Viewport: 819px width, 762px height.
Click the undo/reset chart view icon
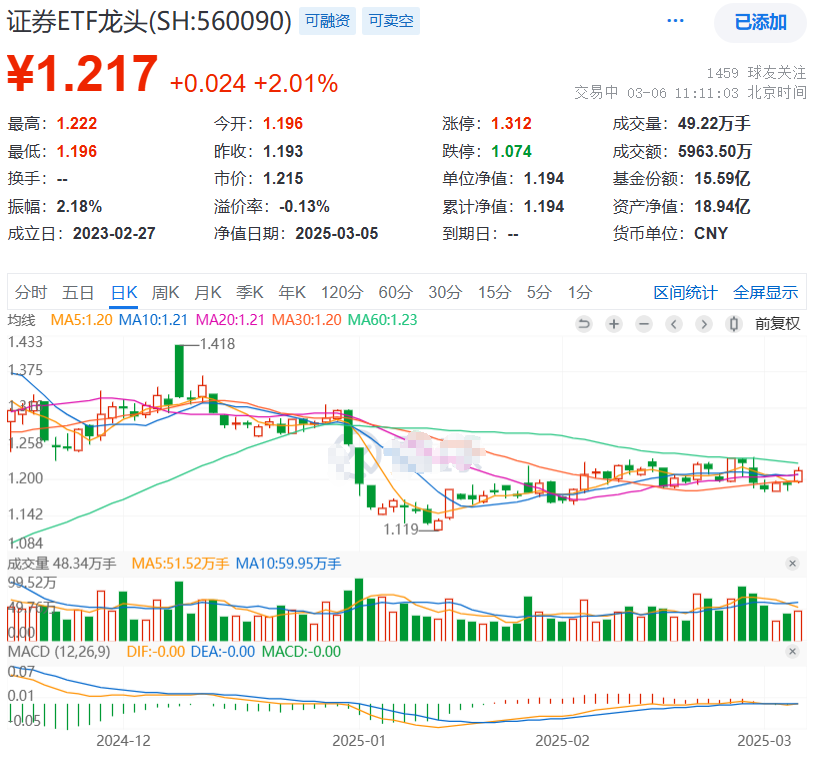[584, 323]
